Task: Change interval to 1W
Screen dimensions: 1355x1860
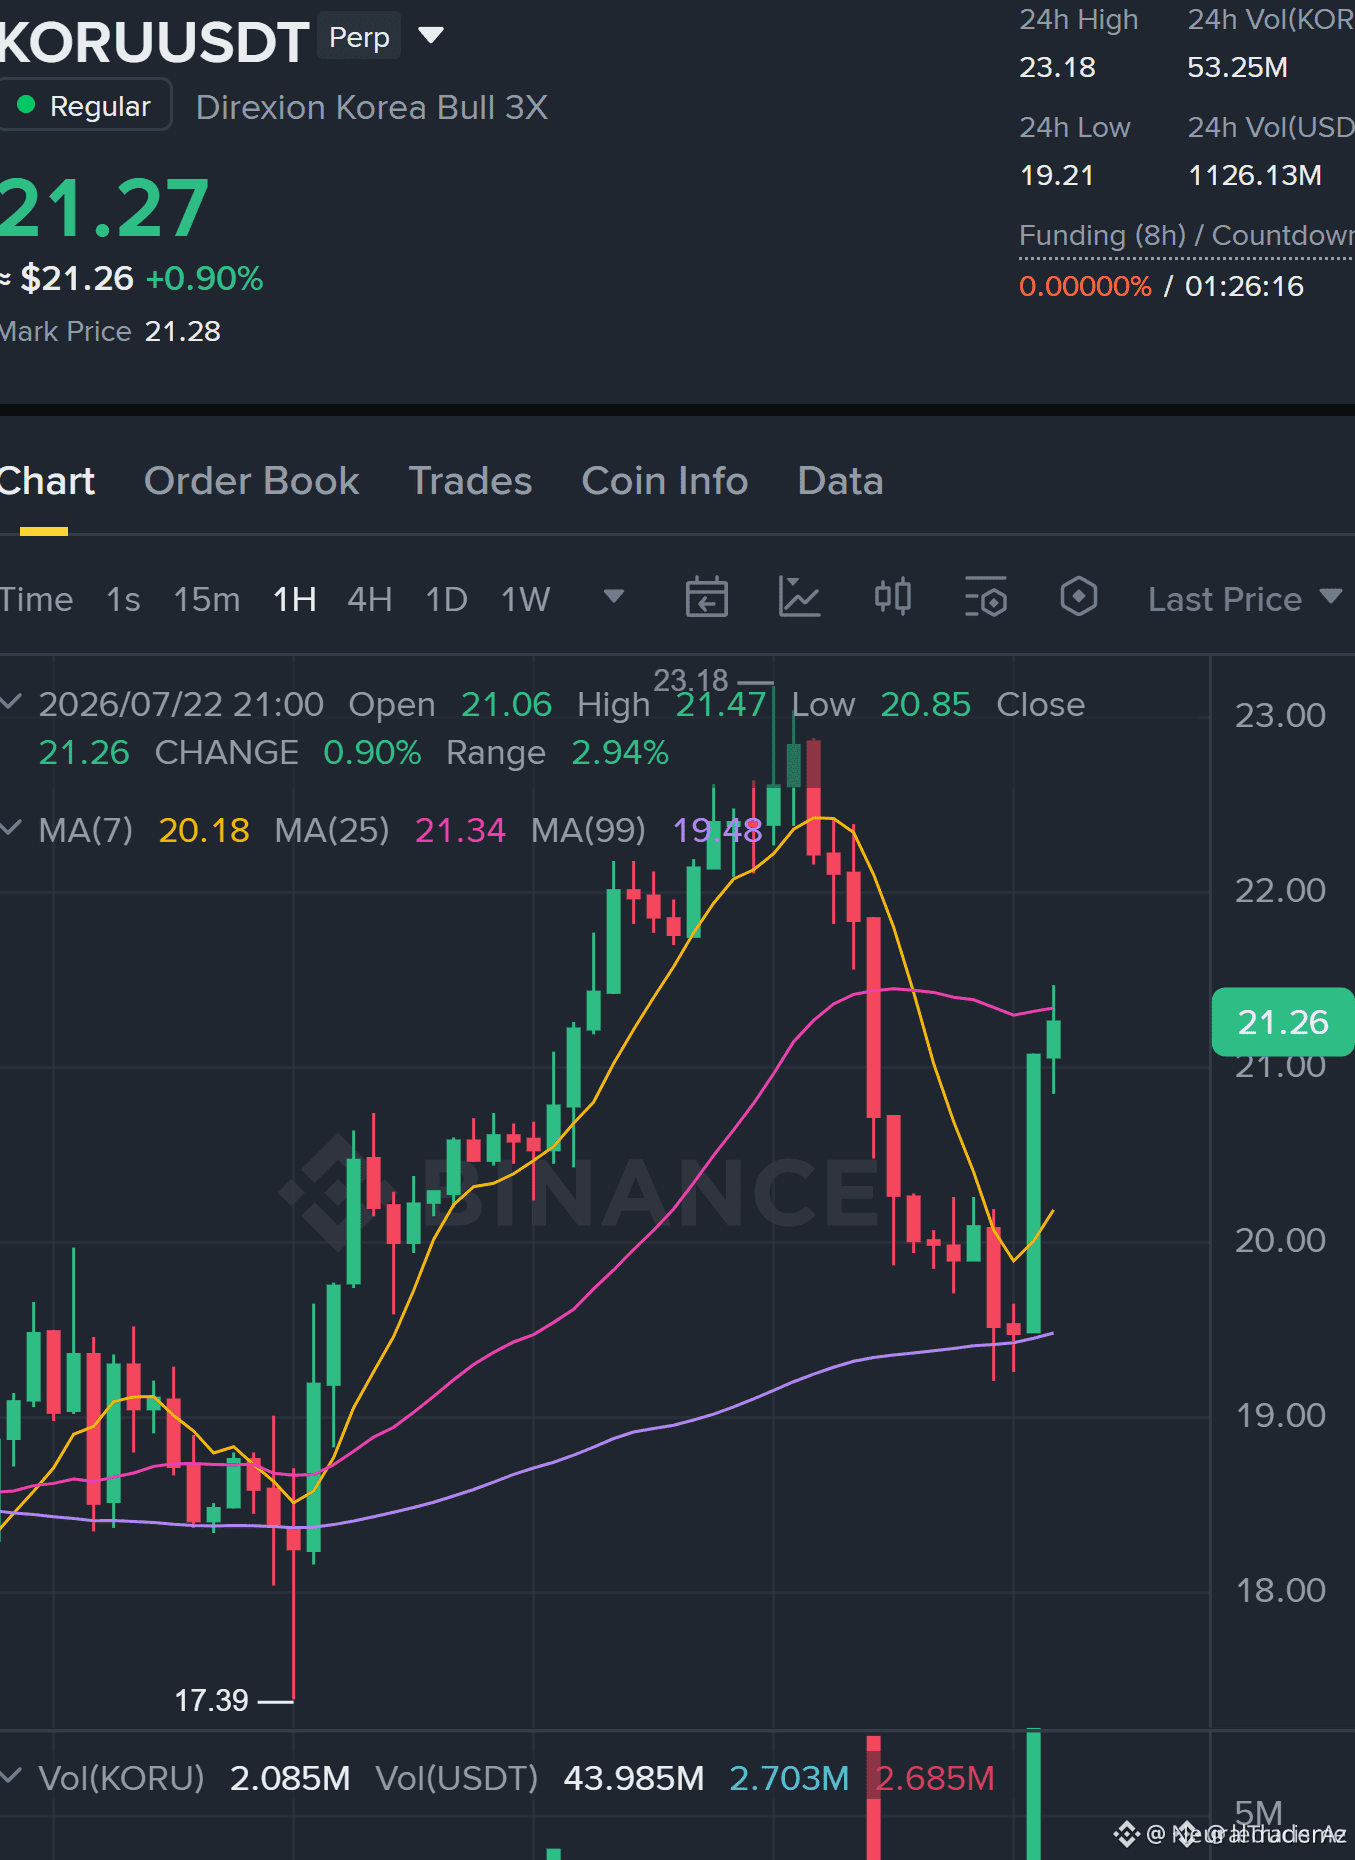Action: 526,599
